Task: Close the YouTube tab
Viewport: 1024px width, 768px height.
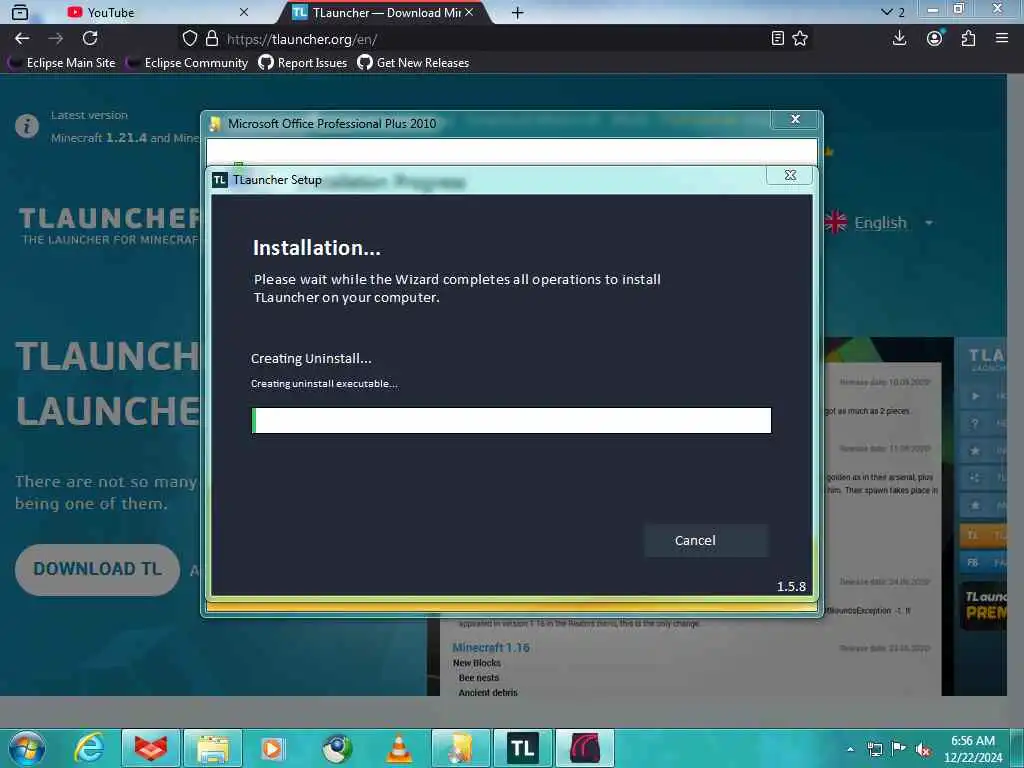Action: [244, 12]
